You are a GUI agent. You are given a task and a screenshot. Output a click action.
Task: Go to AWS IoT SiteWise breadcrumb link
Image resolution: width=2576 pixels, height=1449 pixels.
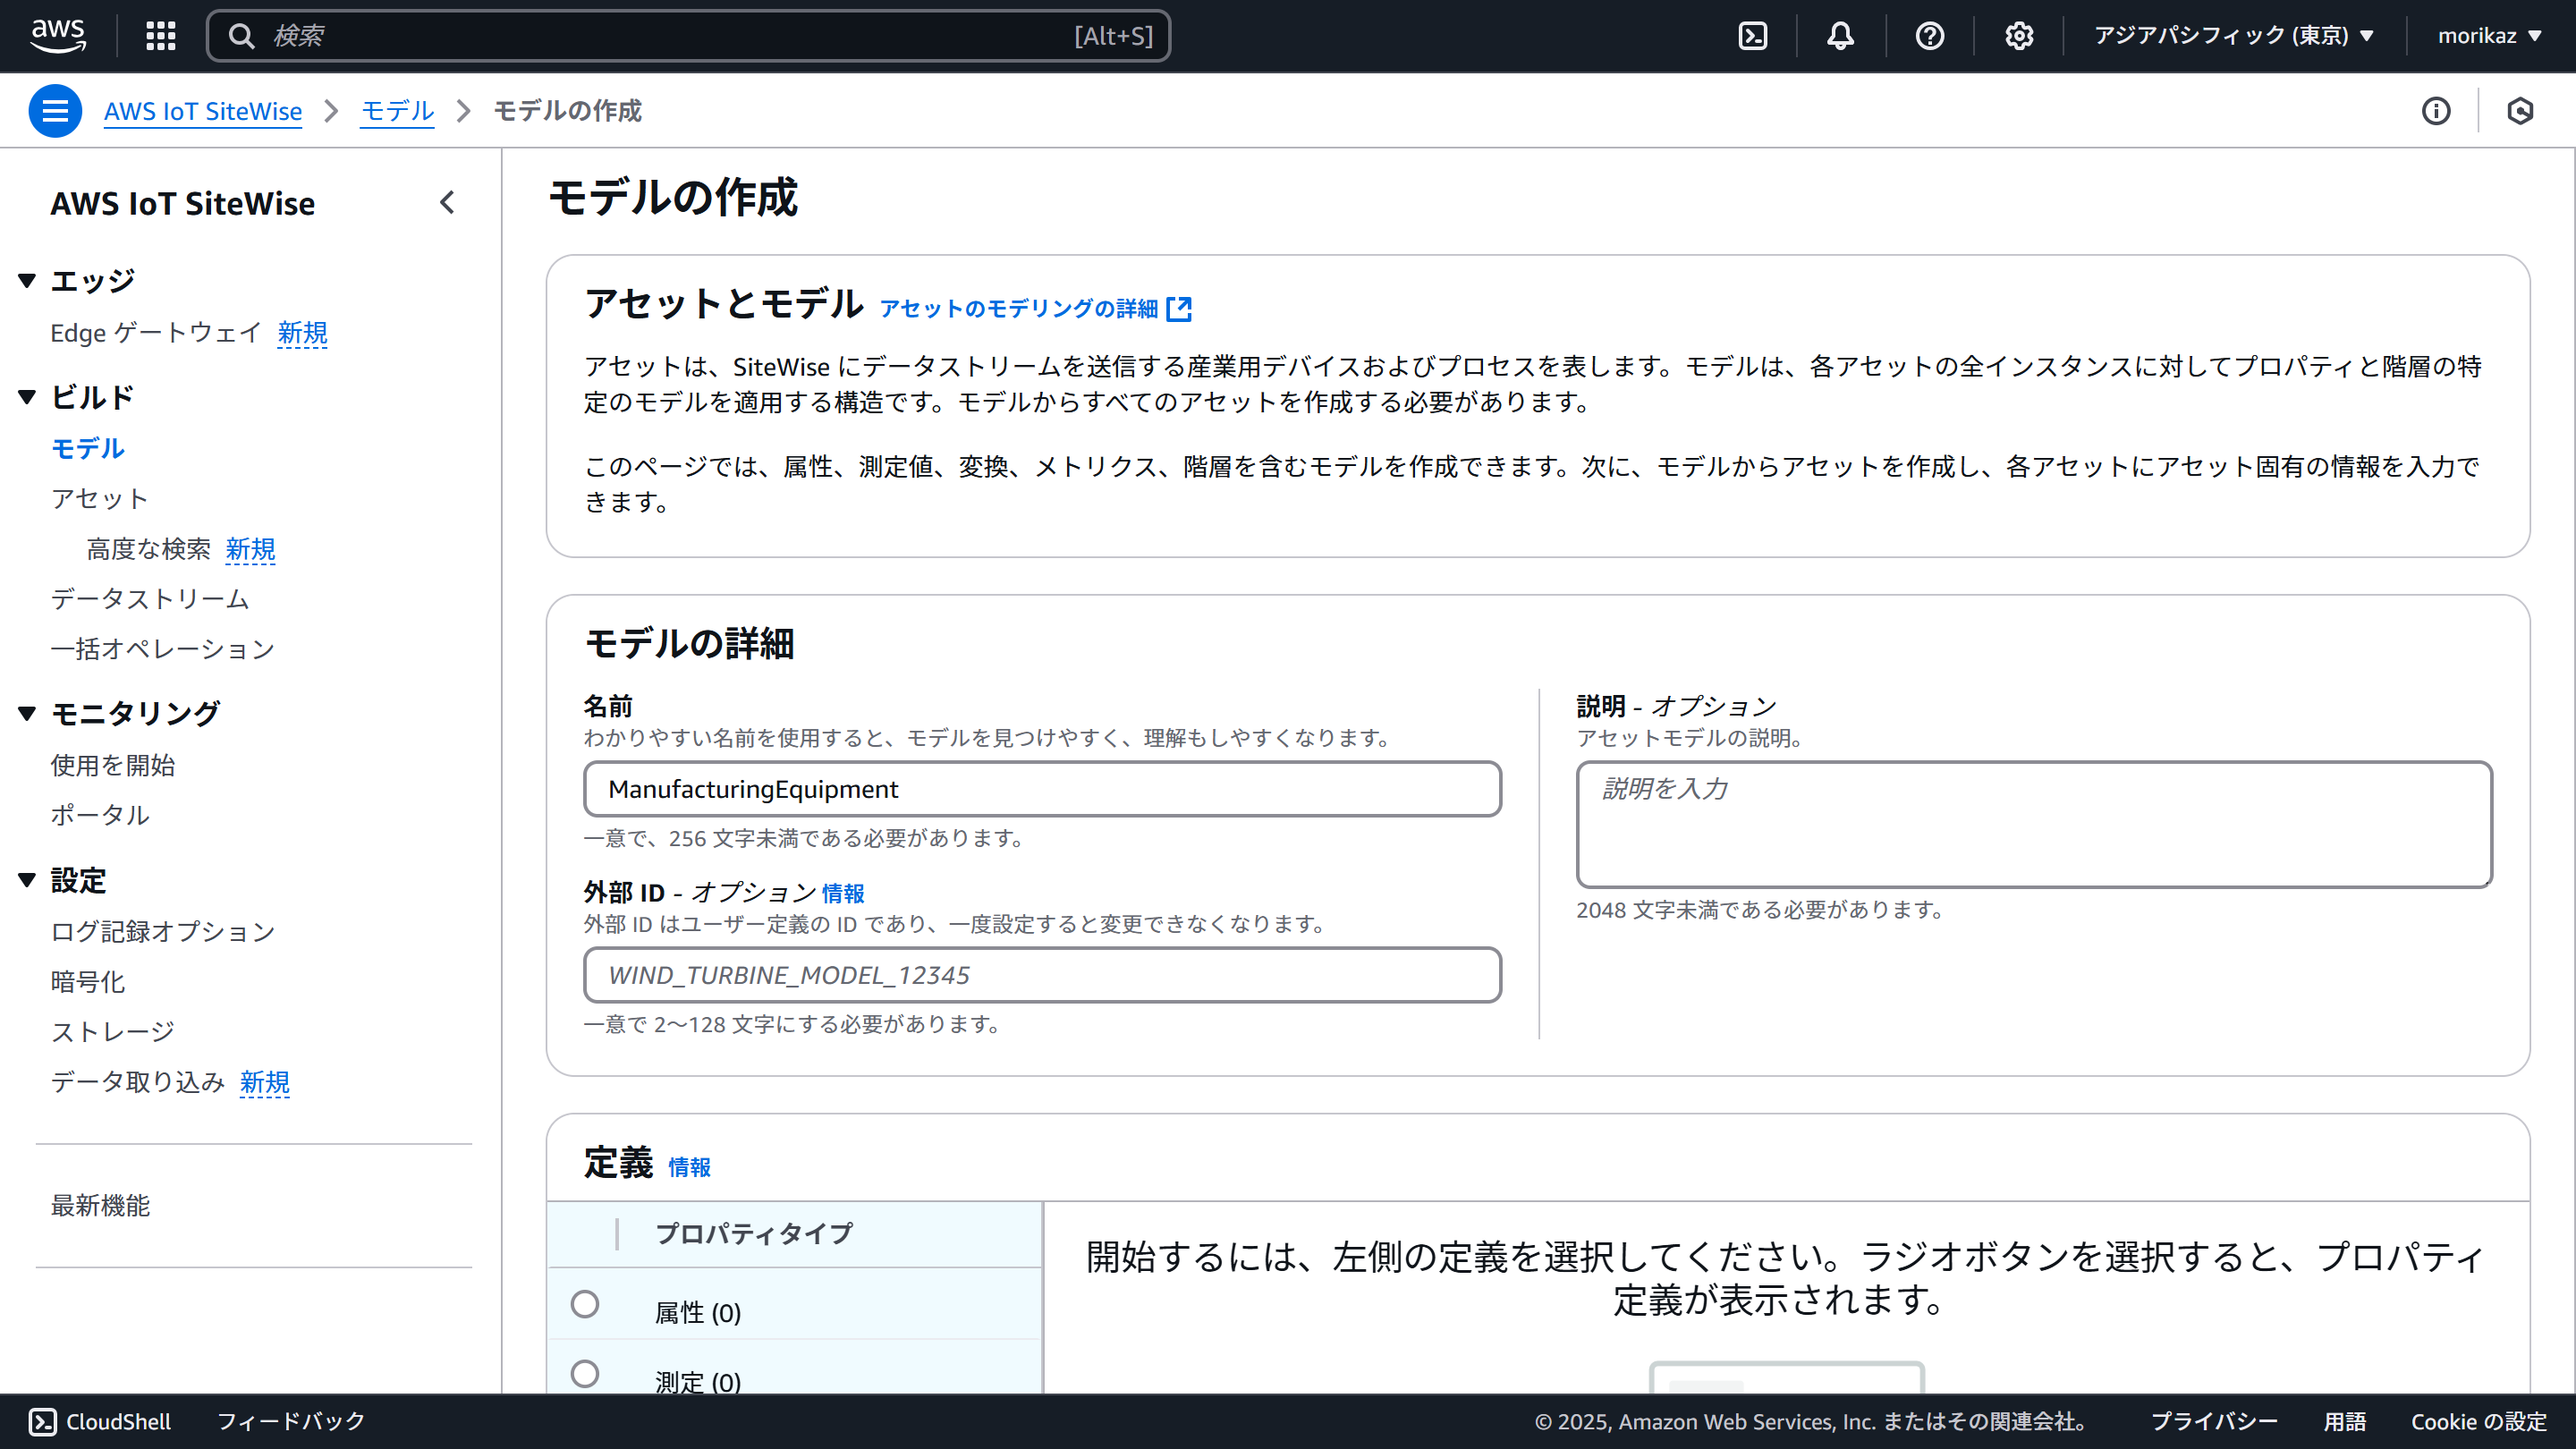coord(203,111)
